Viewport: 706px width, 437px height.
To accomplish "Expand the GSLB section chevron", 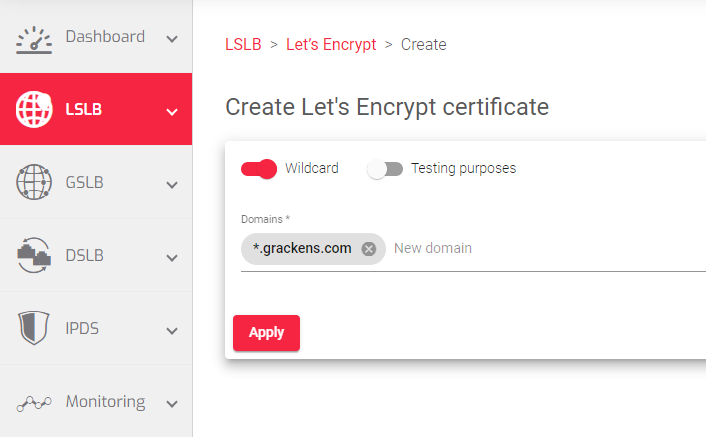I will pos(172,185).
